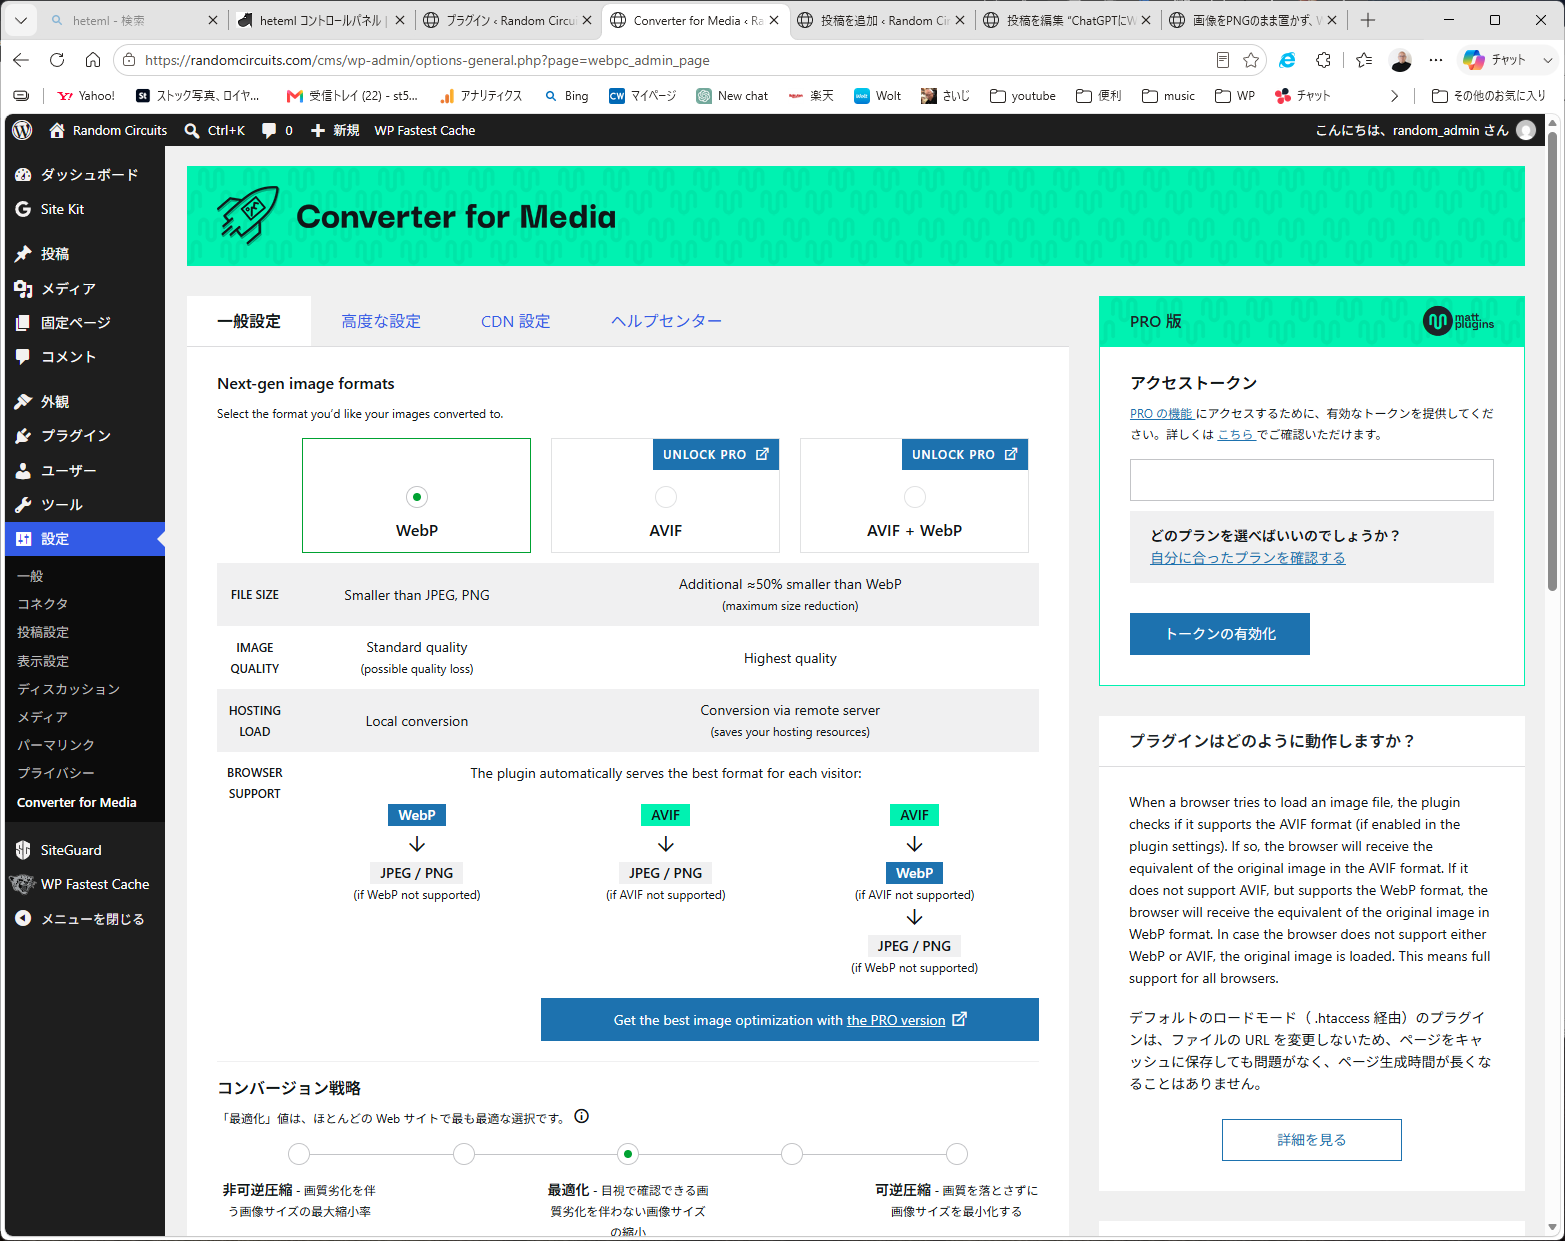Open the youtube bookmarks folder
The height and width of the screenshot is (1241, 1565).
(1023, 96)
